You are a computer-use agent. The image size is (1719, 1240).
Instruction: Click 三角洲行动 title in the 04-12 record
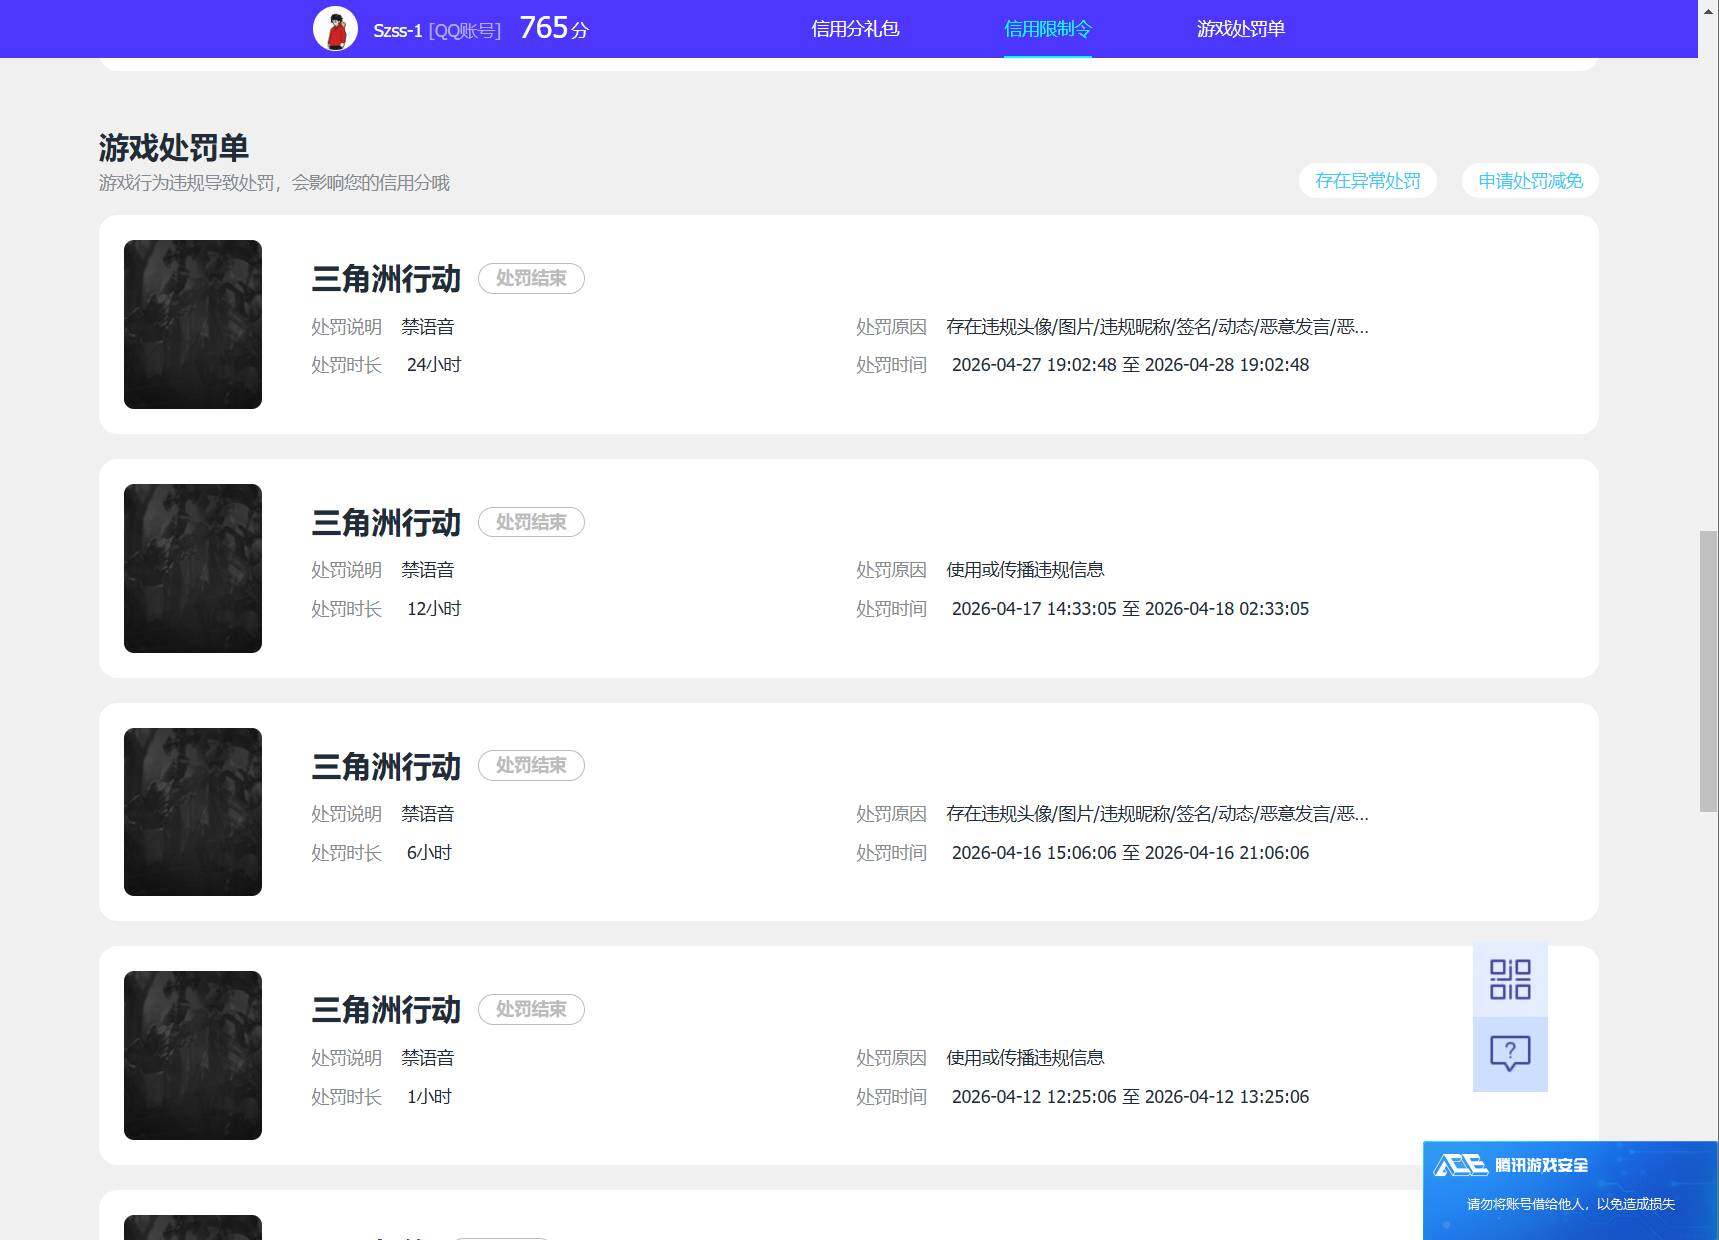click(x=386, y=1010)
